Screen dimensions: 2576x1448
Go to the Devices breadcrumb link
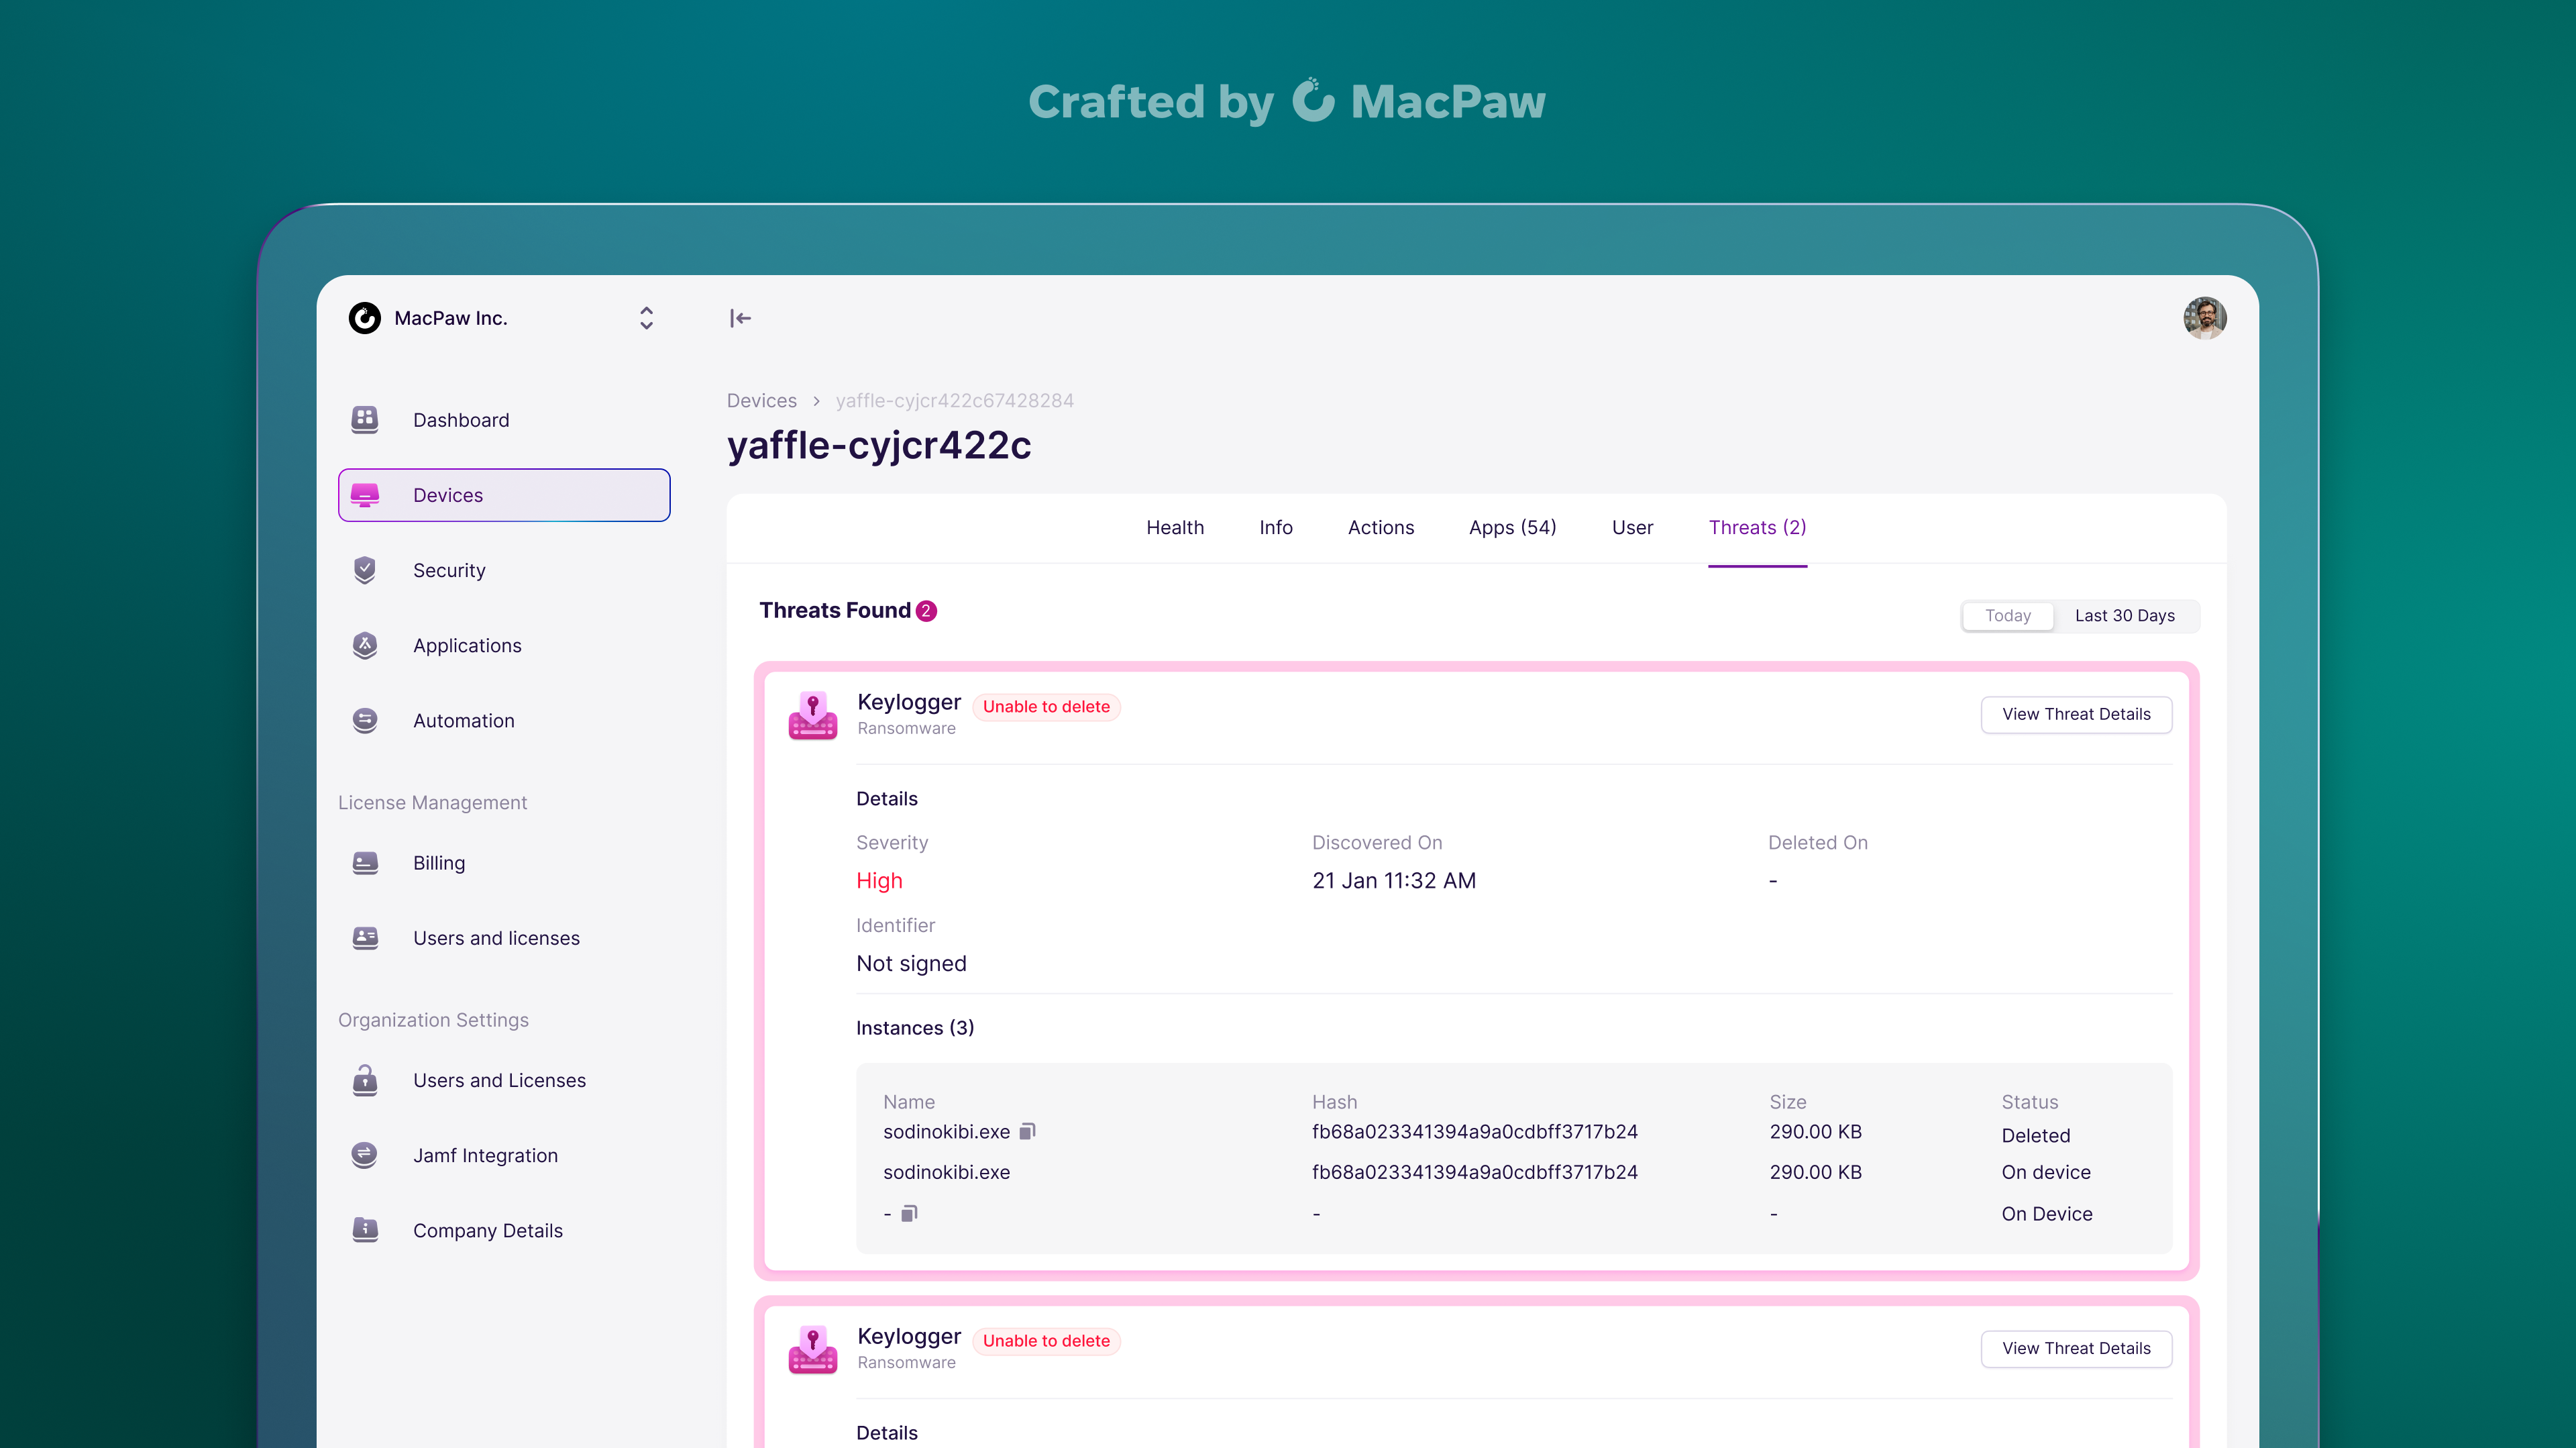[761, 400]
